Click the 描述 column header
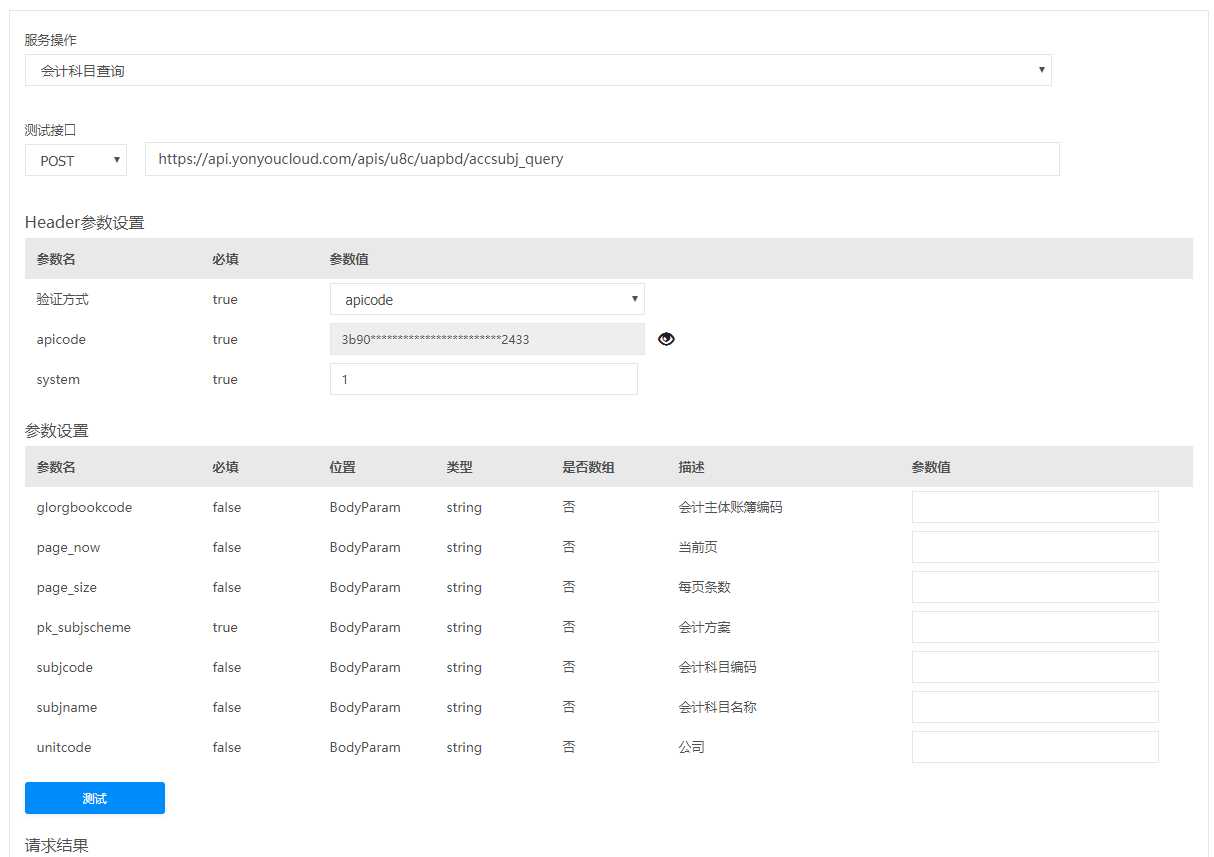The height and width of the screenshot is (857, 1214). tap(691, 467)
